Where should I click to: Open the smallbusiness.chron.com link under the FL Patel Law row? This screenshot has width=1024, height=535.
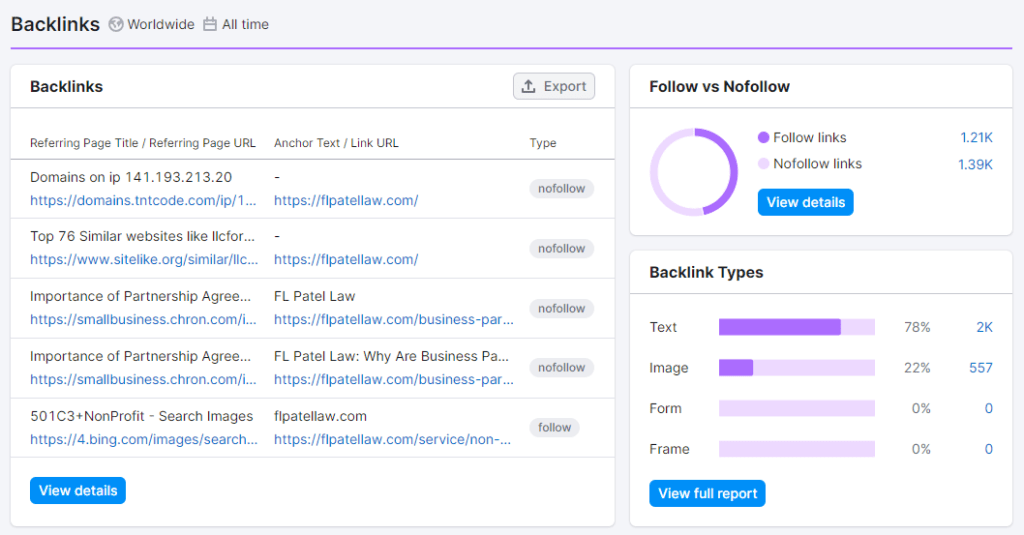pos(143,319)
